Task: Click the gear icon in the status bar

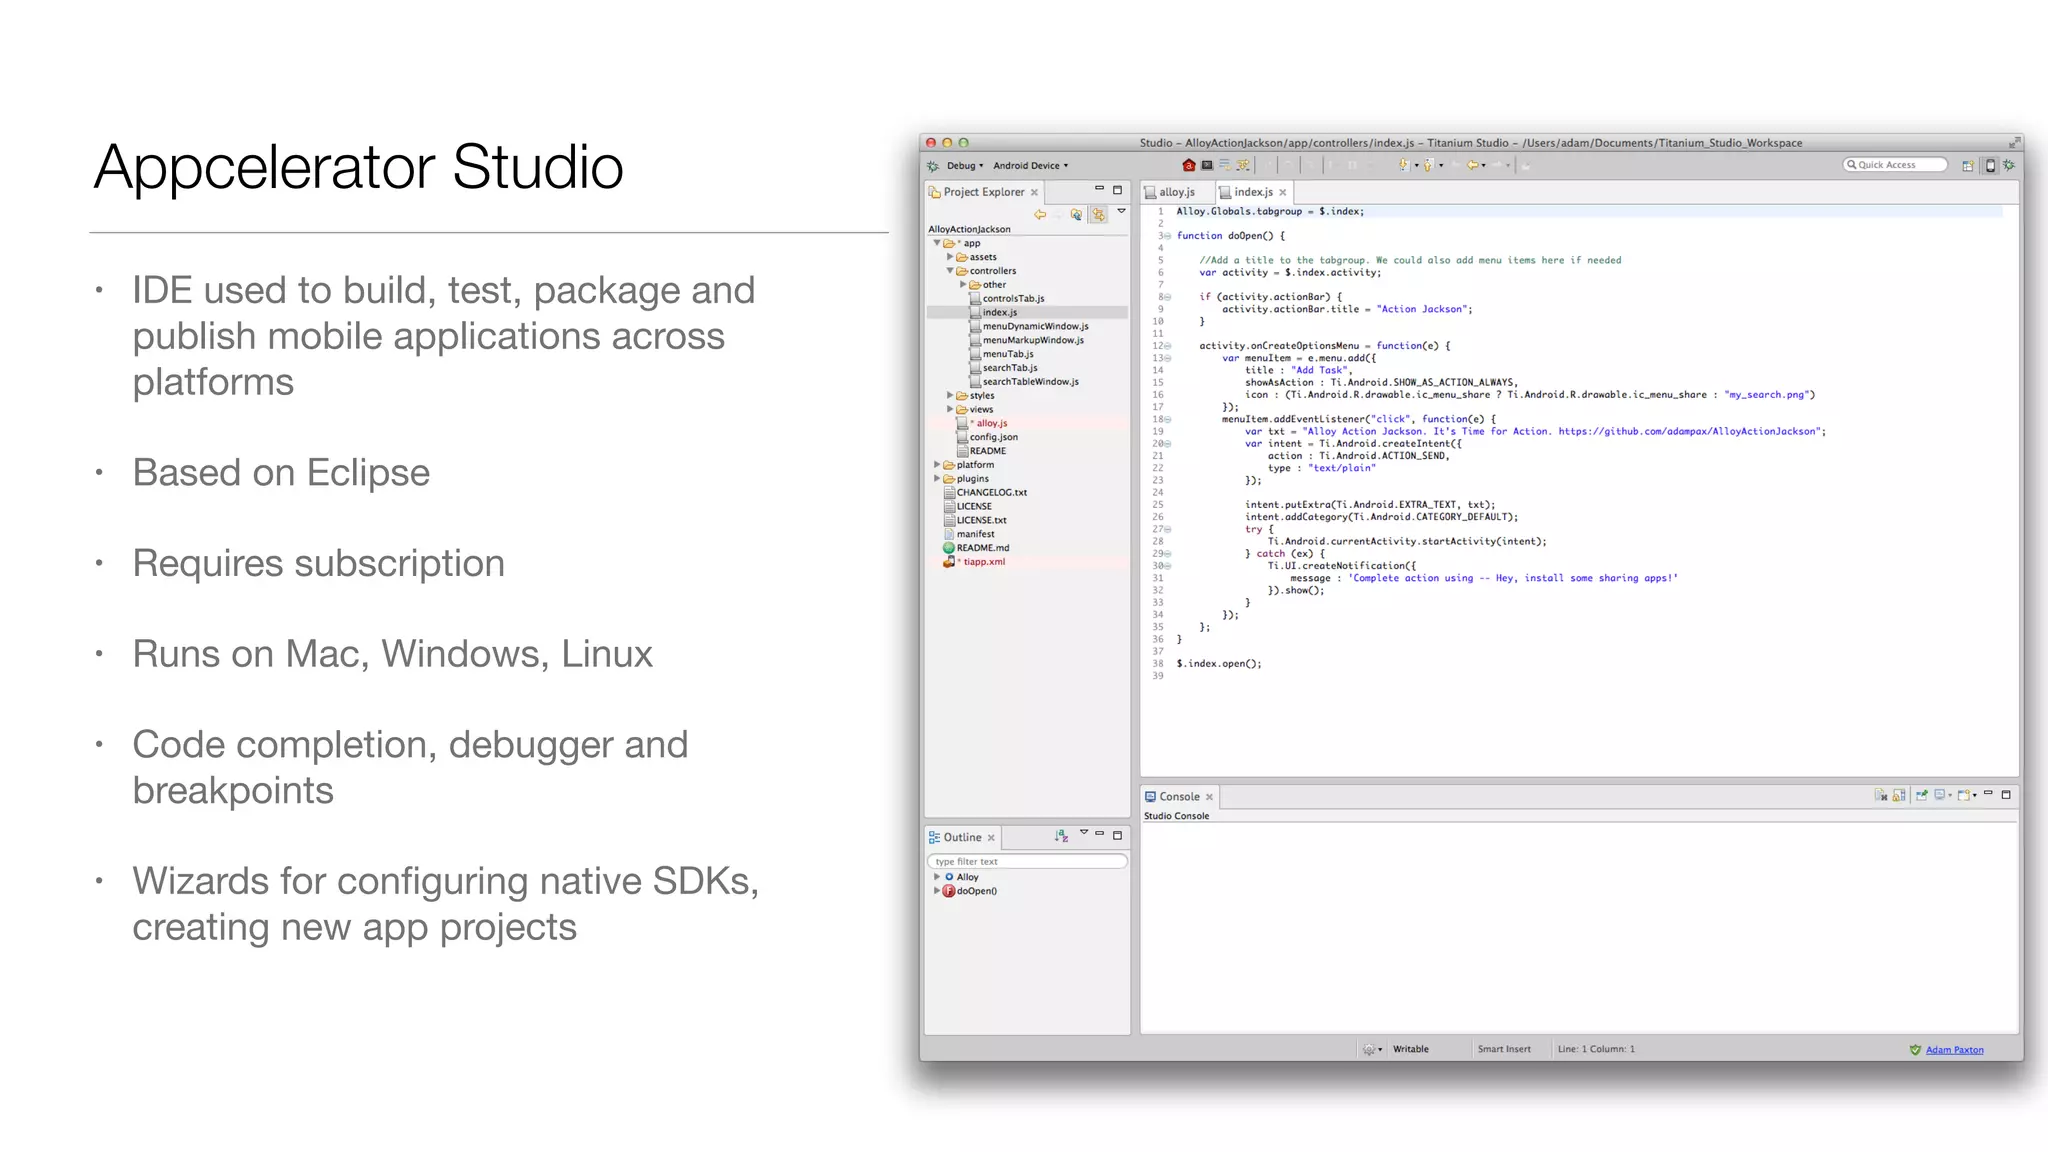Action: pos(1368,1049)
